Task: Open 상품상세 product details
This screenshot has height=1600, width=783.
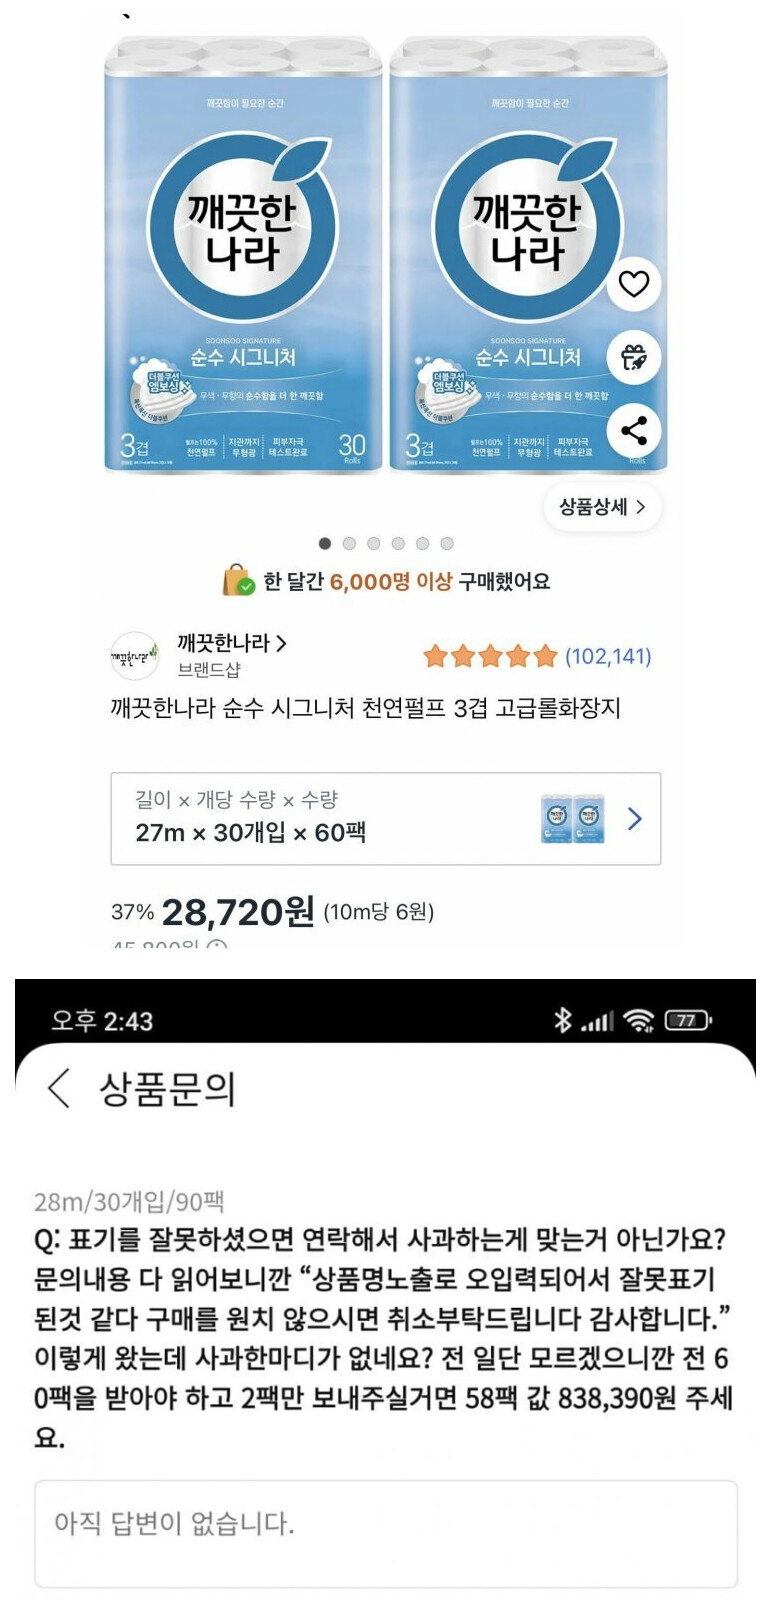Action: point(603,507)
